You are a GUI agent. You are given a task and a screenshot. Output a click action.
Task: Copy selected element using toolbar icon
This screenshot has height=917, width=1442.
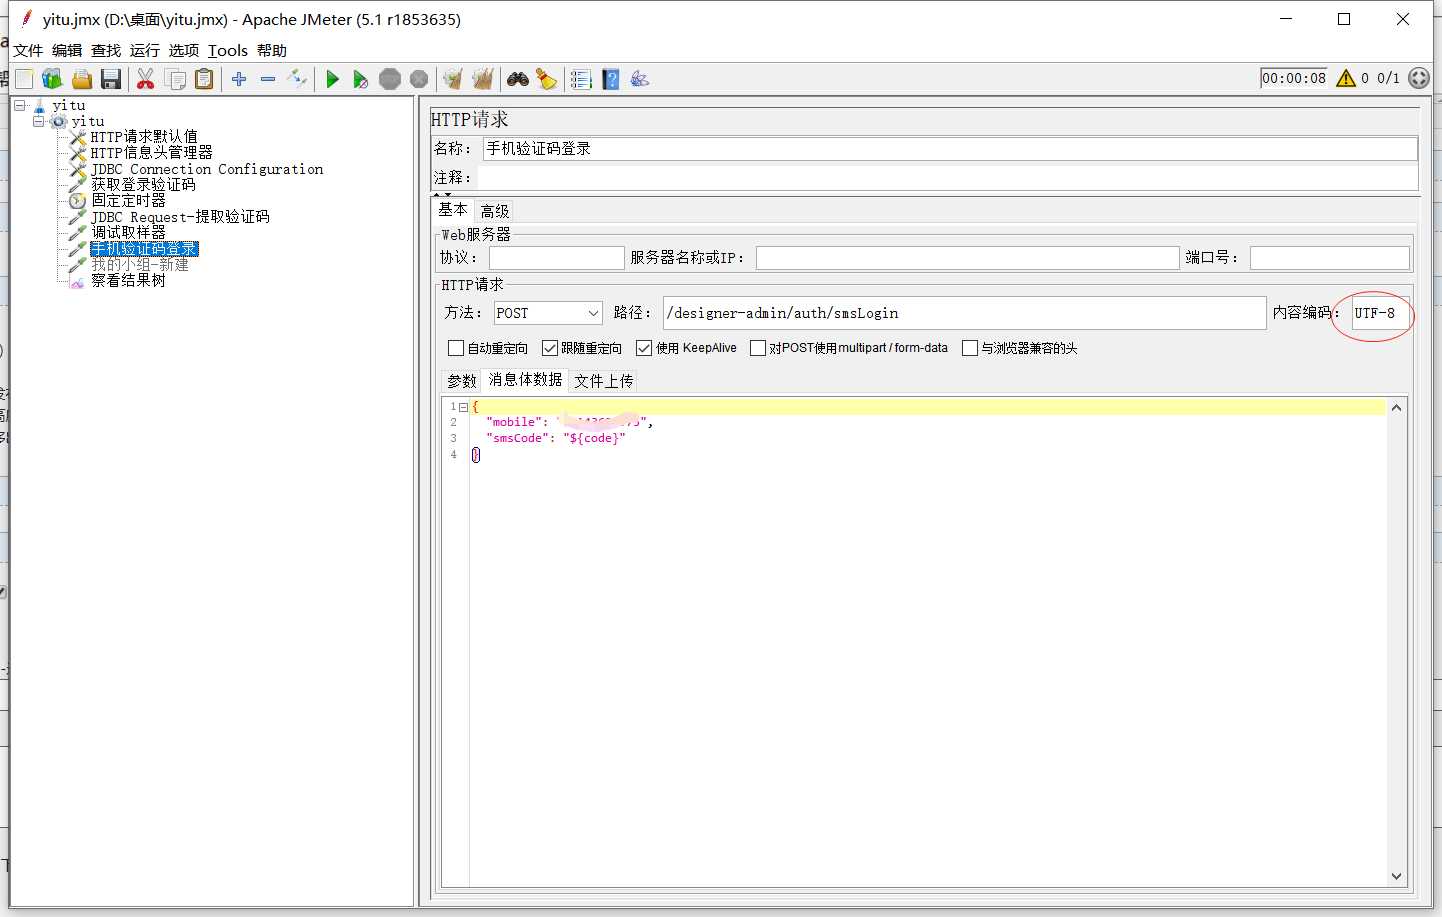click(x=175, y=79)
